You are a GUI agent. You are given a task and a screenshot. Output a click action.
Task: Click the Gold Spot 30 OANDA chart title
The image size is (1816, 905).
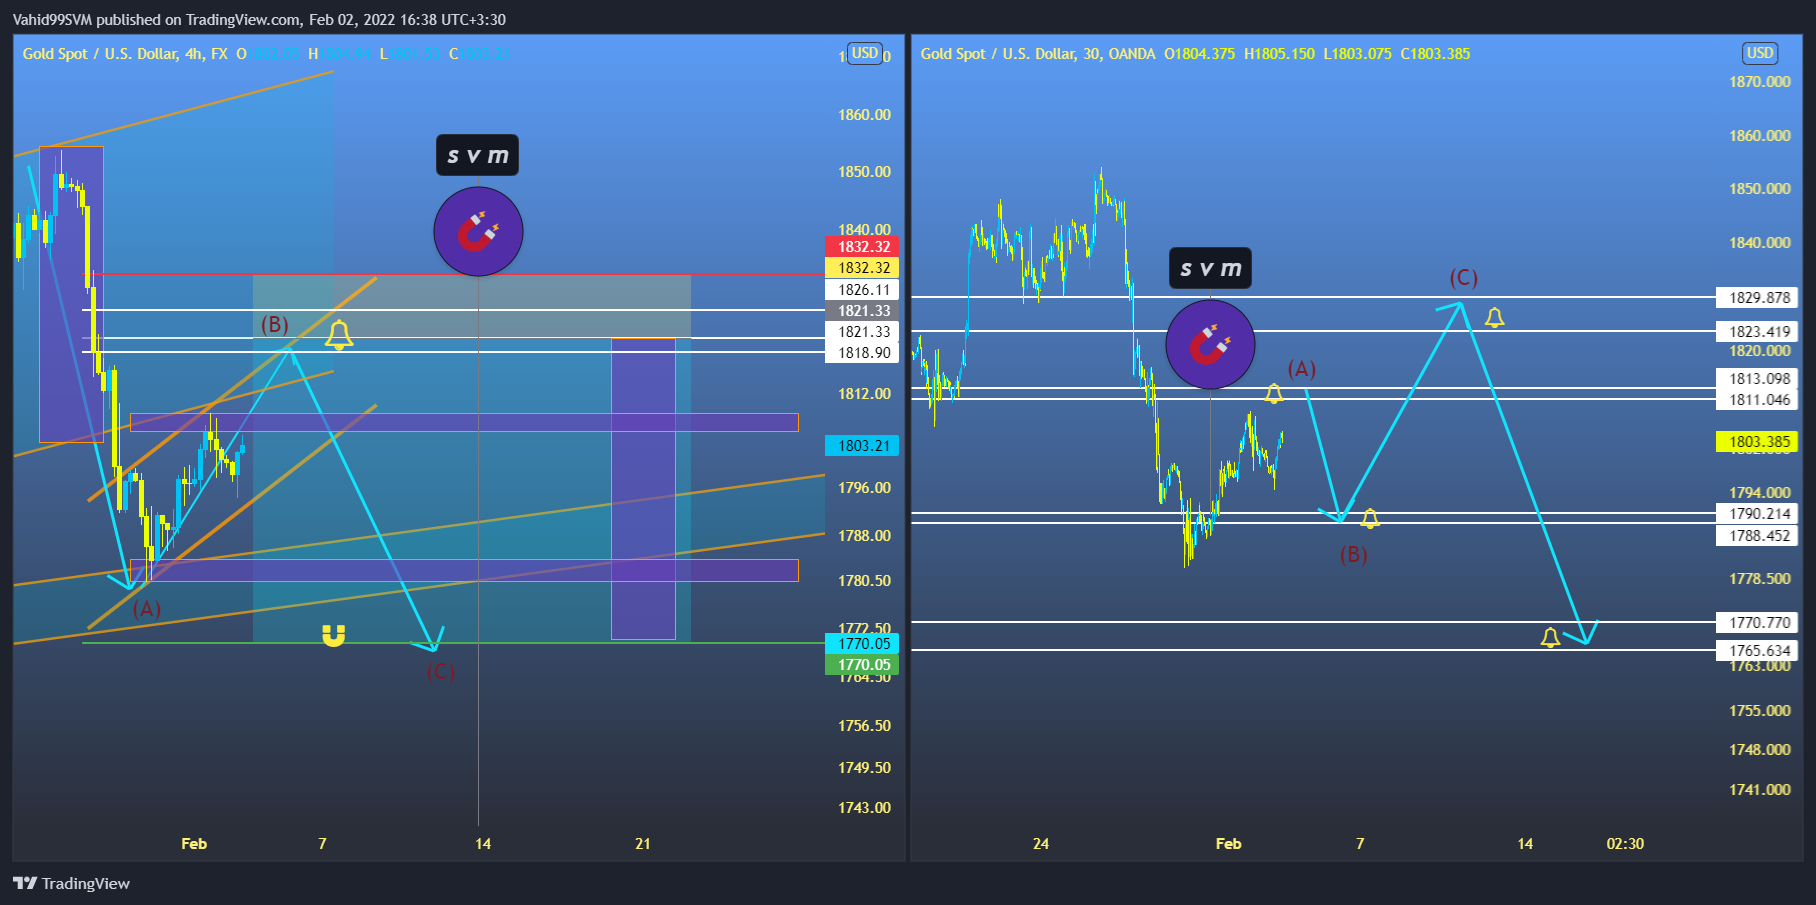1038,54
